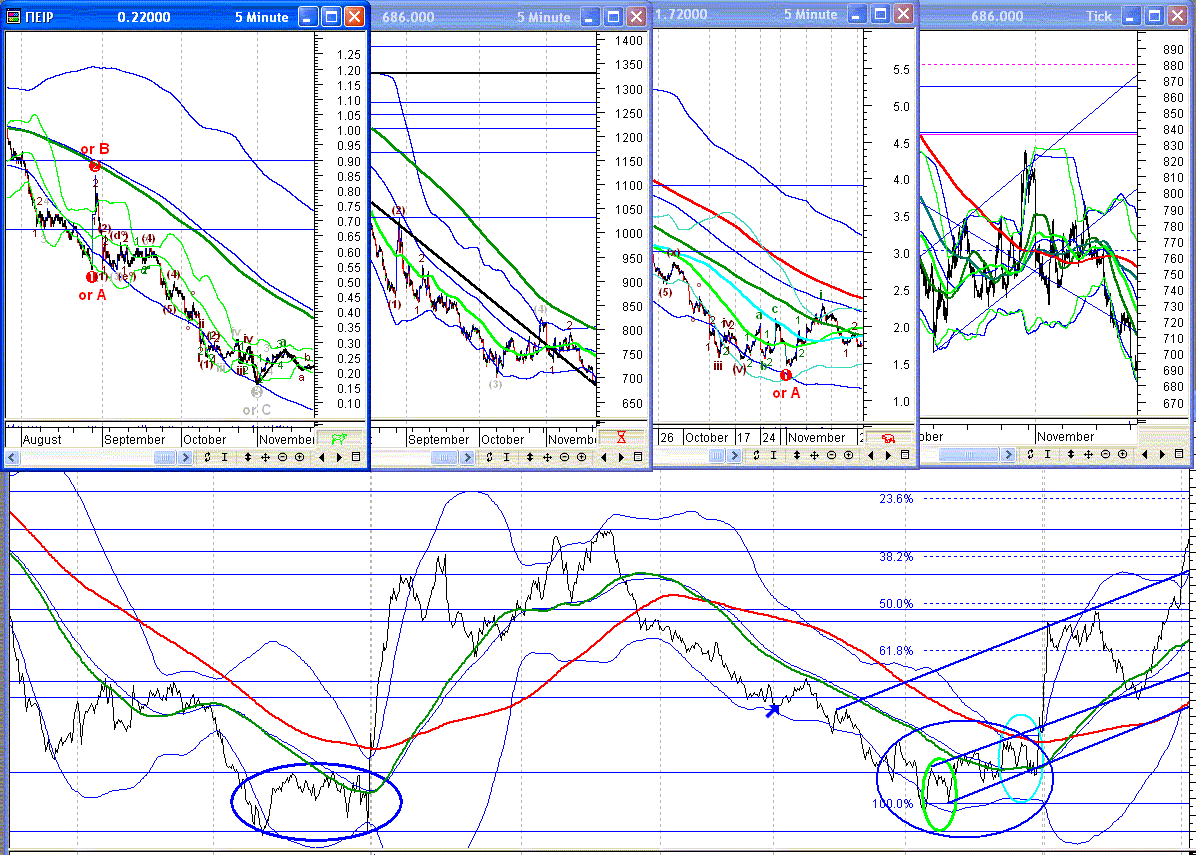Zoom in the 686.000 5 Minute chart

point(582,457)
